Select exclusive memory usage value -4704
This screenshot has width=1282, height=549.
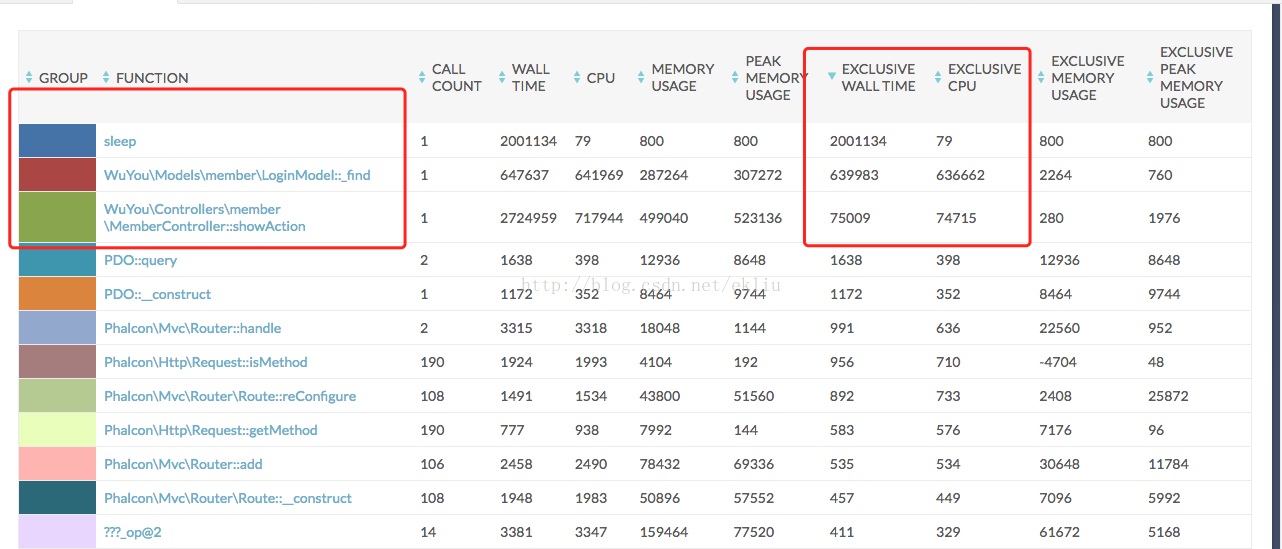pyautogui.click(x=1058, y=362)
